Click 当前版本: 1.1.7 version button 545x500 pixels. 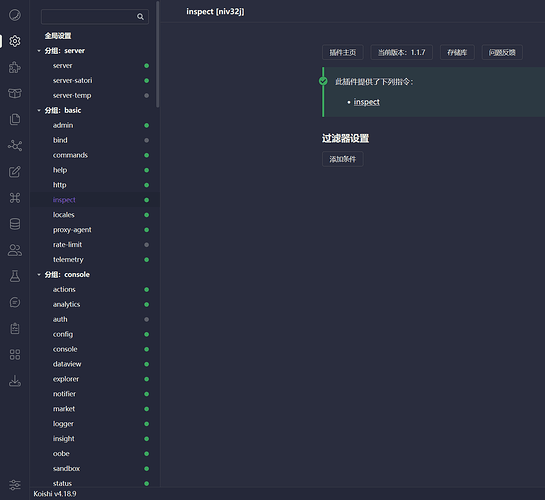(x=401, y=52)
